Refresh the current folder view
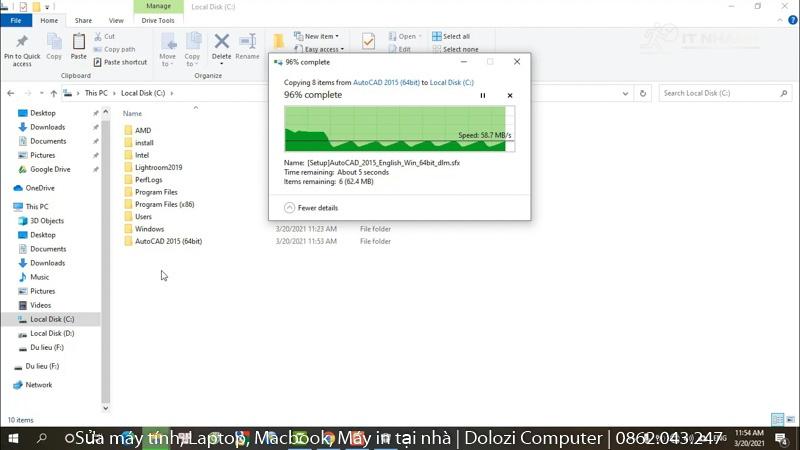This screenshot has width=800, height=450. [643, 93]
